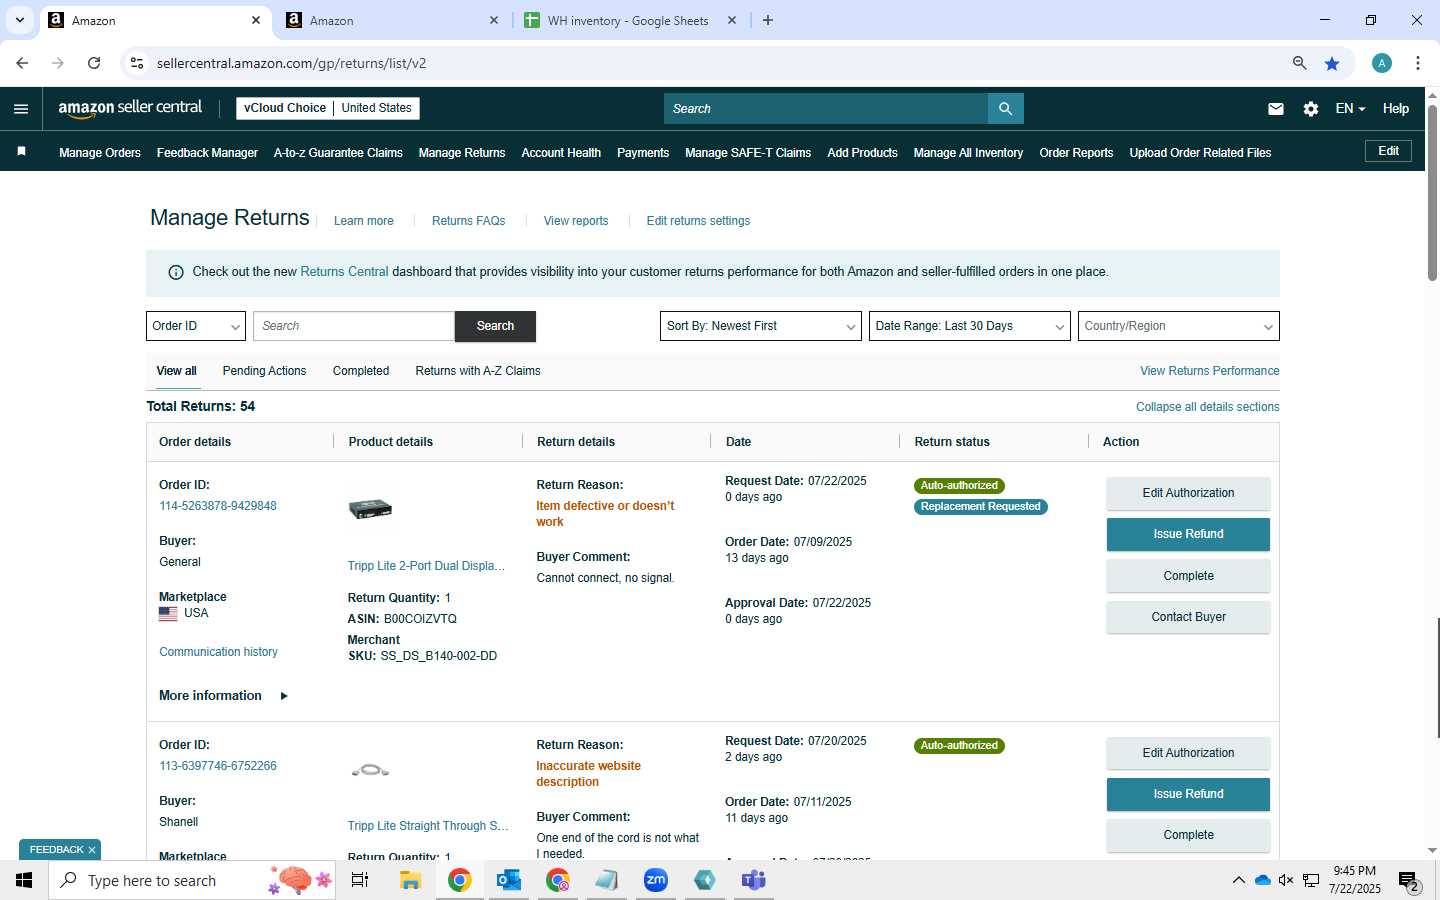The image size is (1440, 900).
Task: Open Outlook from the taskbar
Action: pos(509,880)
